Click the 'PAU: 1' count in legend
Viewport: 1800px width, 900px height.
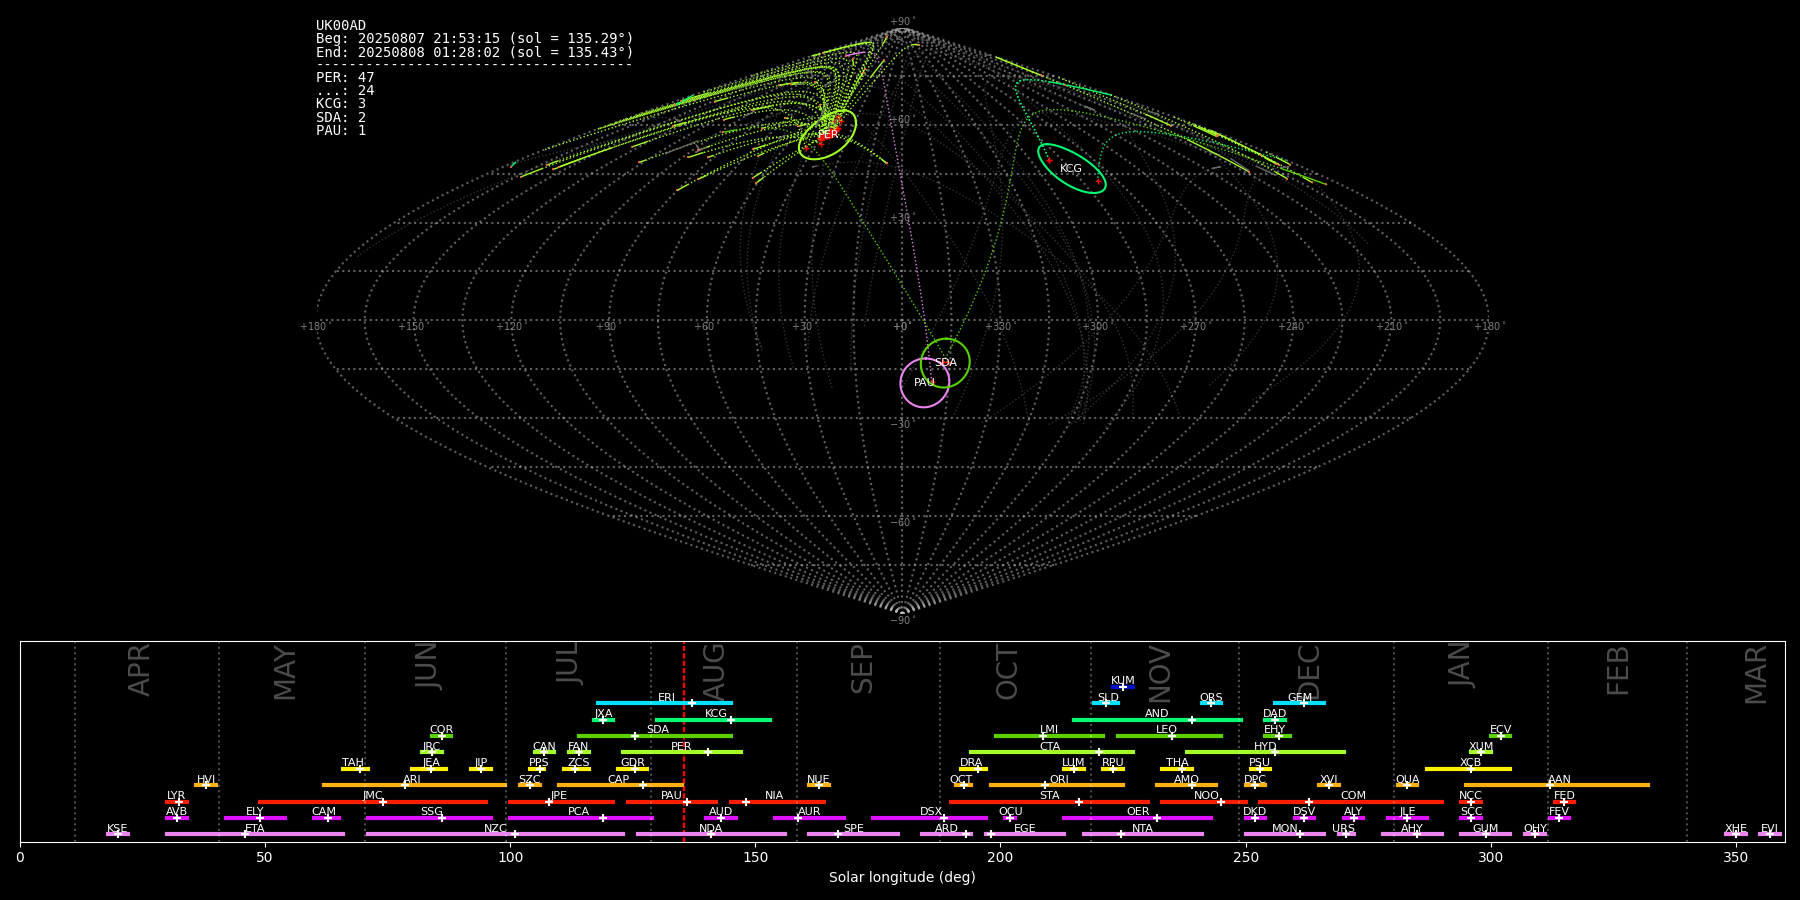tap(341, 131)
